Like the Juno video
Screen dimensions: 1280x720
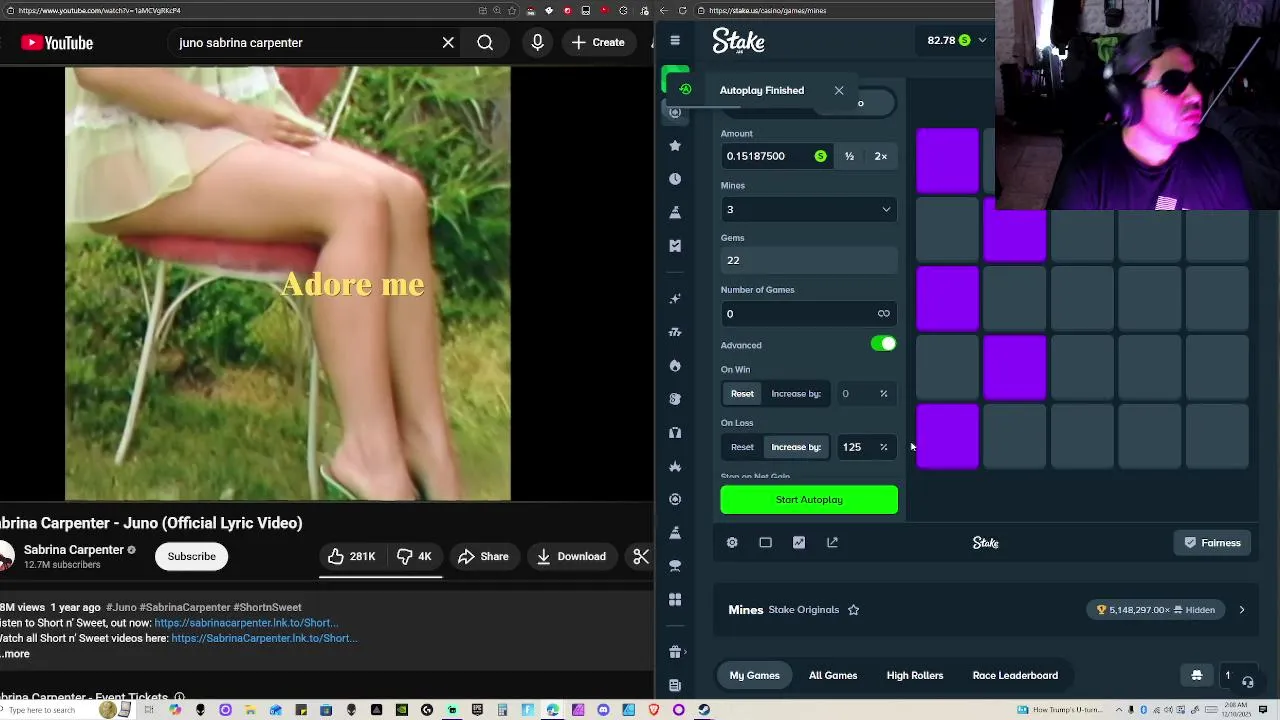pyautogui.click(x=351, y=556)
